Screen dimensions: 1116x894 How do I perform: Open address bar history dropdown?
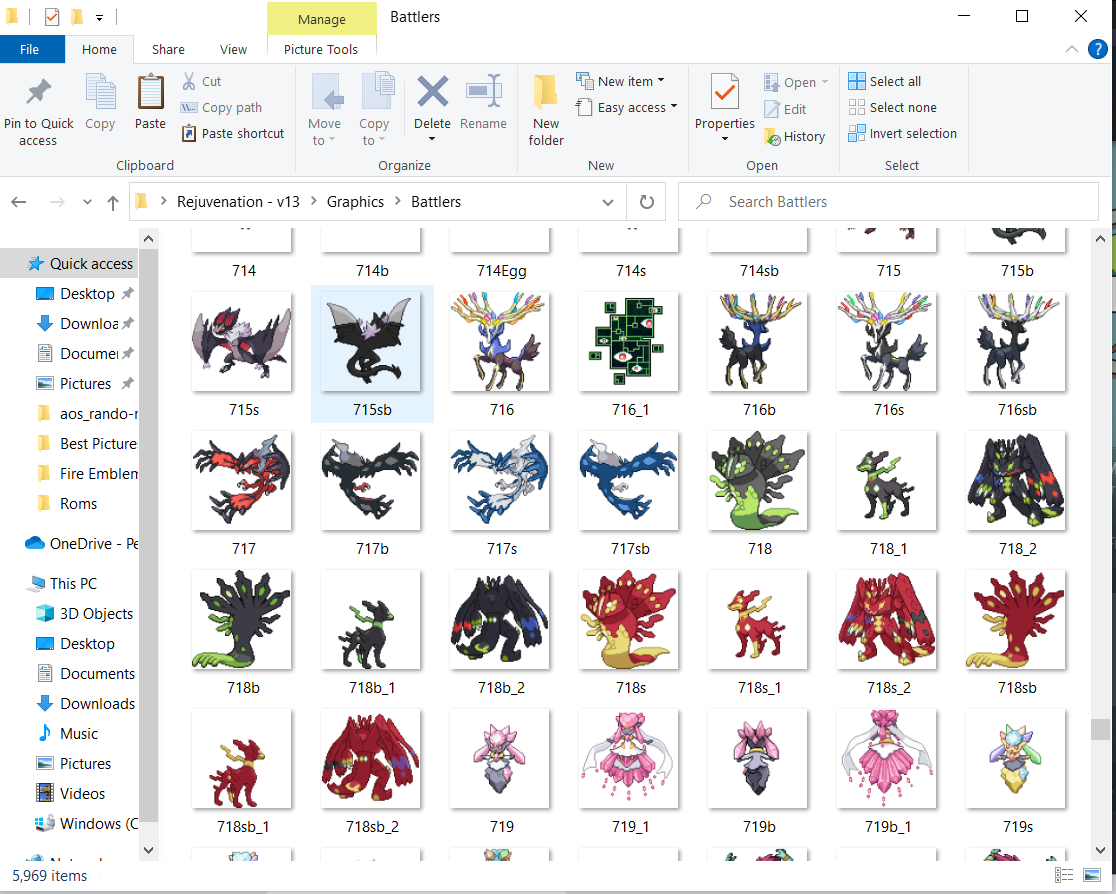608,202
